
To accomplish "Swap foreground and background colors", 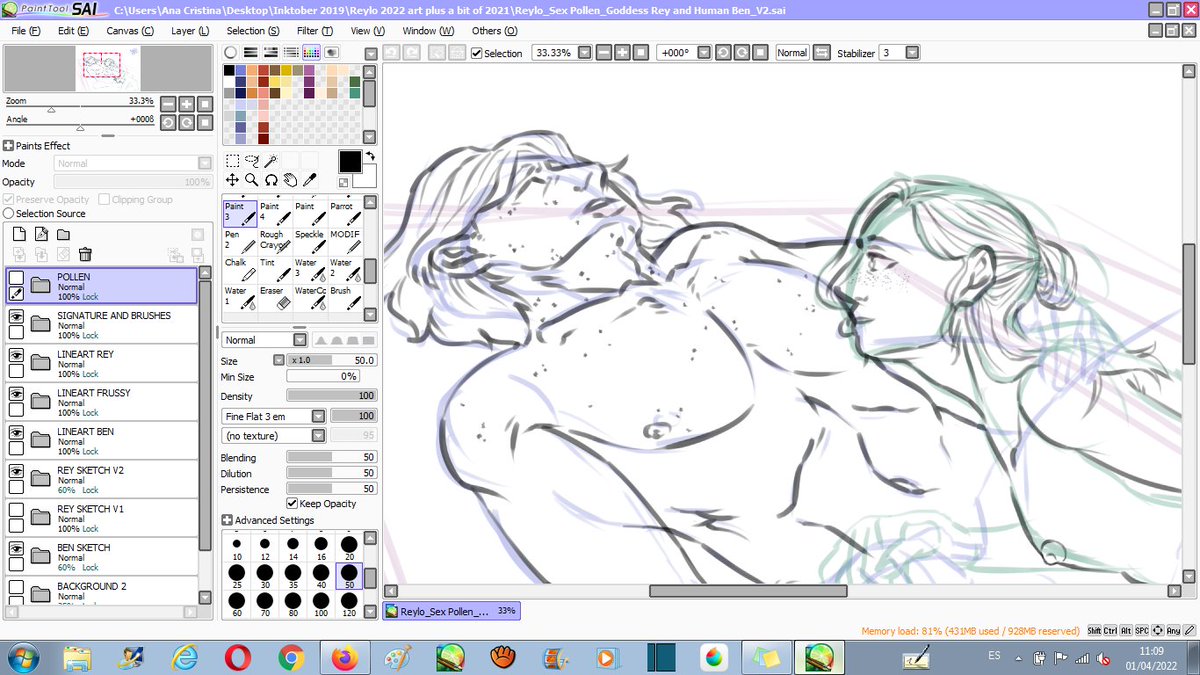I will point(370,156).
